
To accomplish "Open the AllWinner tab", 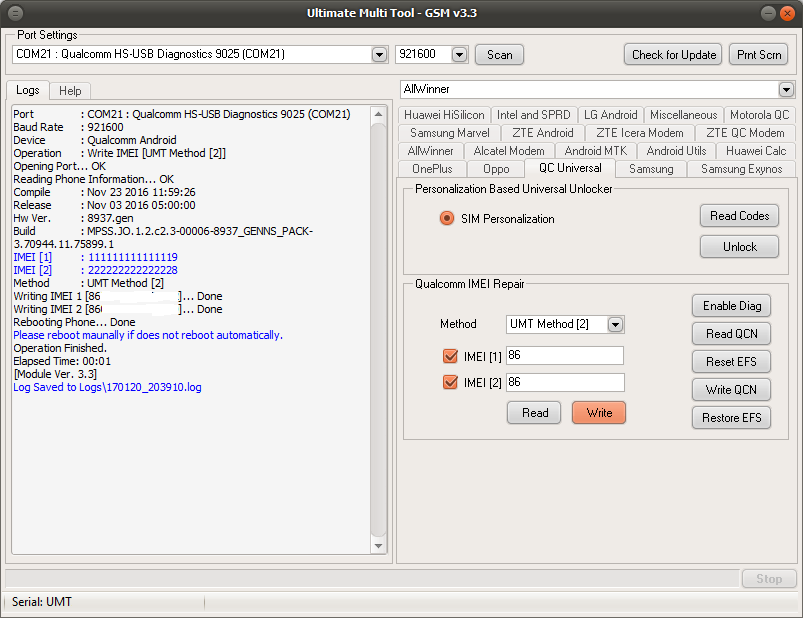I will 431,151.
